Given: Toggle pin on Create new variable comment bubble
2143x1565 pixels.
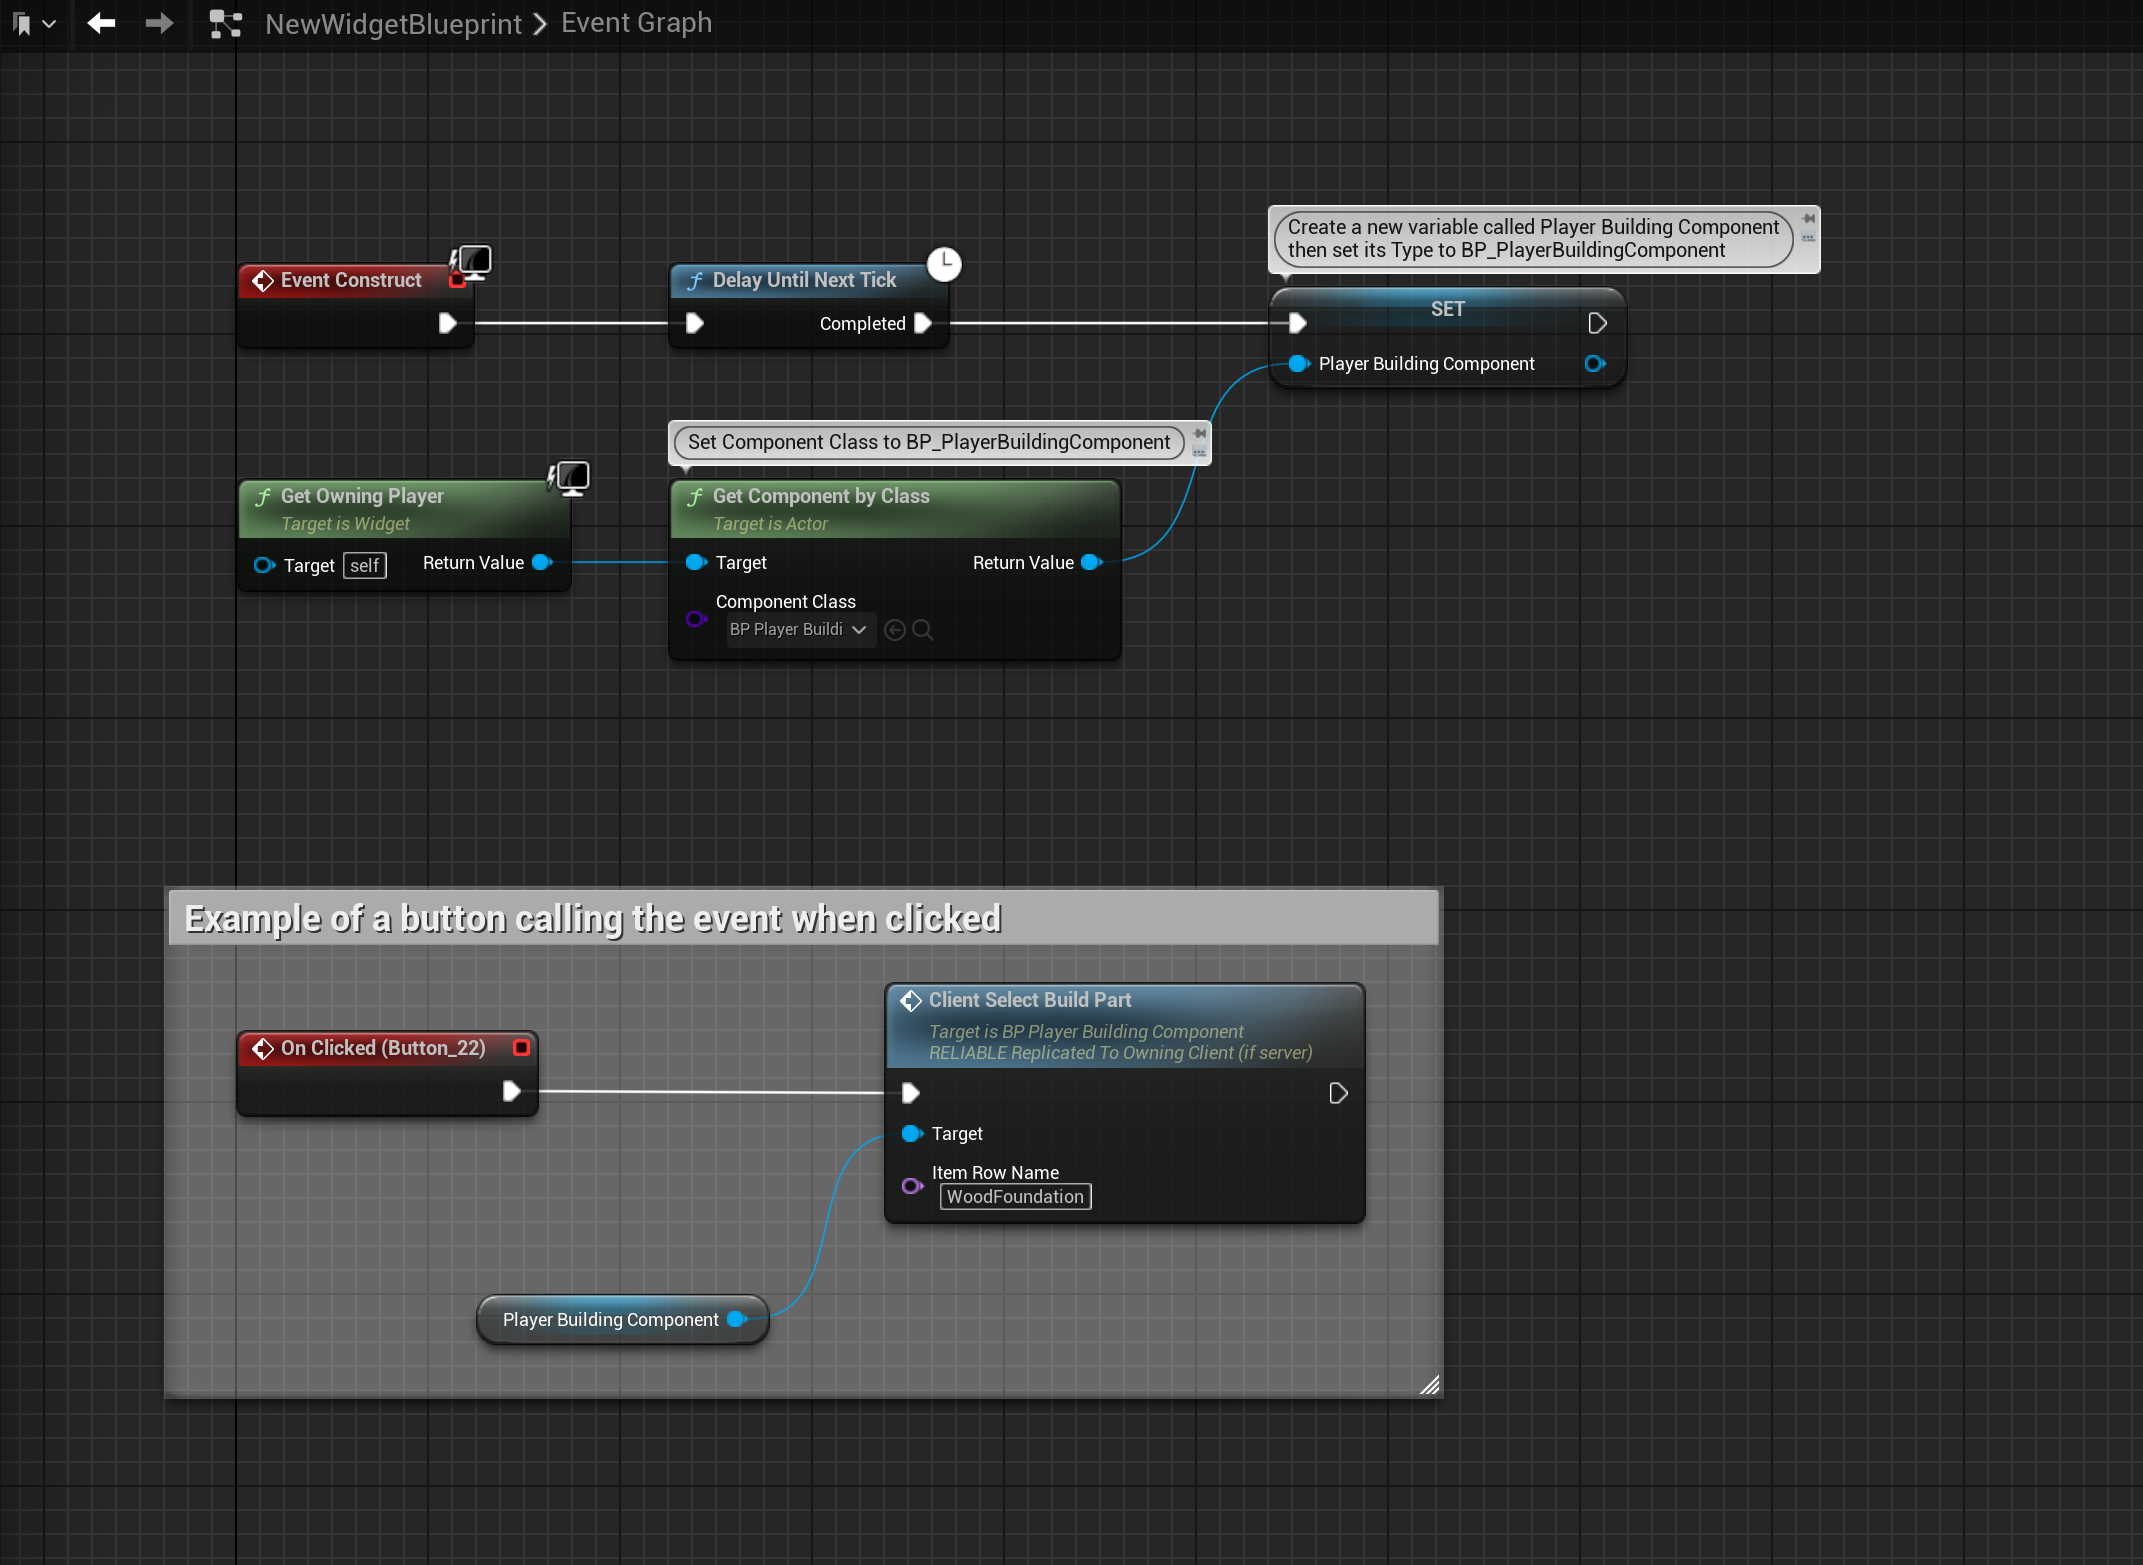Looking at the screenshot, I should tap(1808, 219).
